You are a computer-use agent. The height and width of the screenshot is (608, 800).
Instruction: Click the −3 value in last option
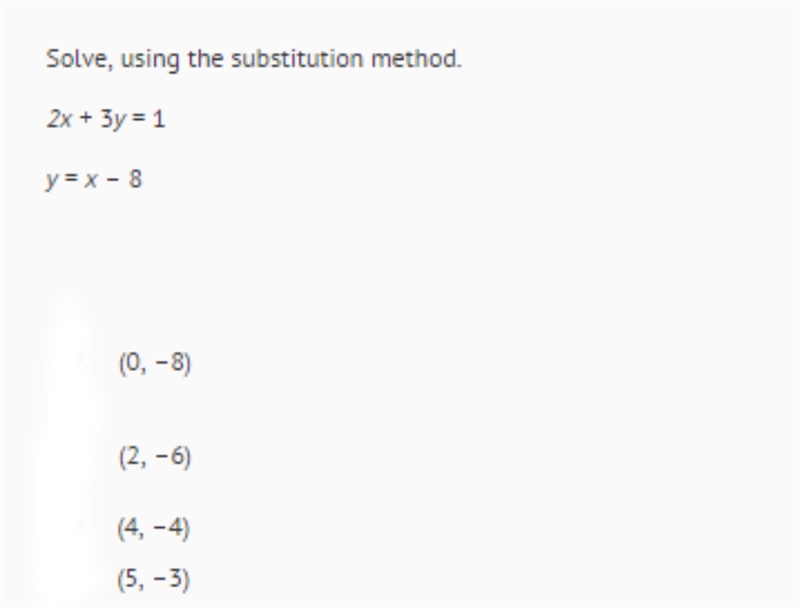[x=168, y=579]
